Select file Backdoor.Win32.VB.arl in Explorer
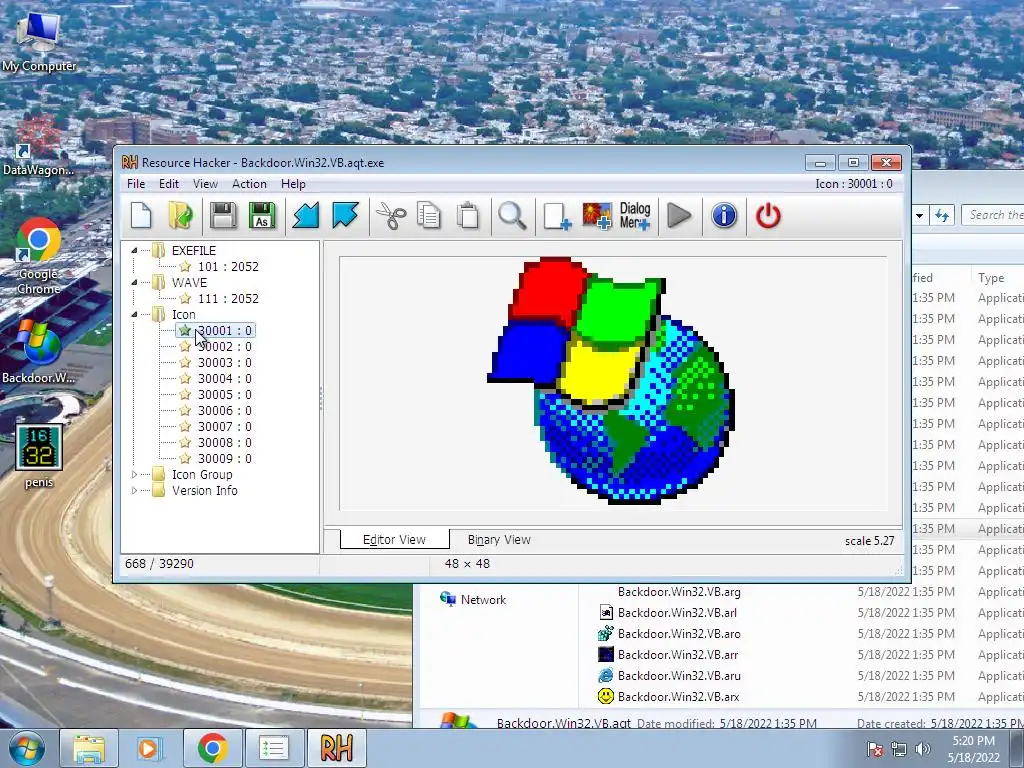1024x768 pixels. [677, 613]
